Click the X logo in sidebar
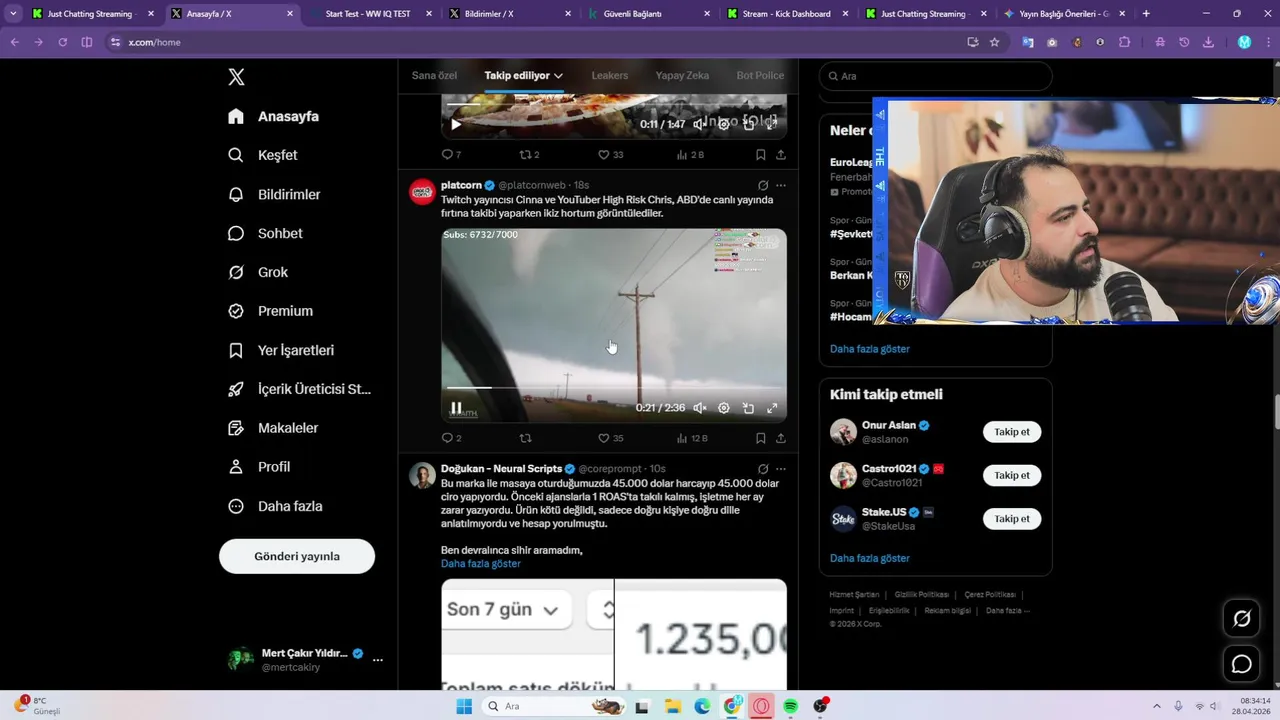This screenshot has width=1280, height=720. pos(236,77)
